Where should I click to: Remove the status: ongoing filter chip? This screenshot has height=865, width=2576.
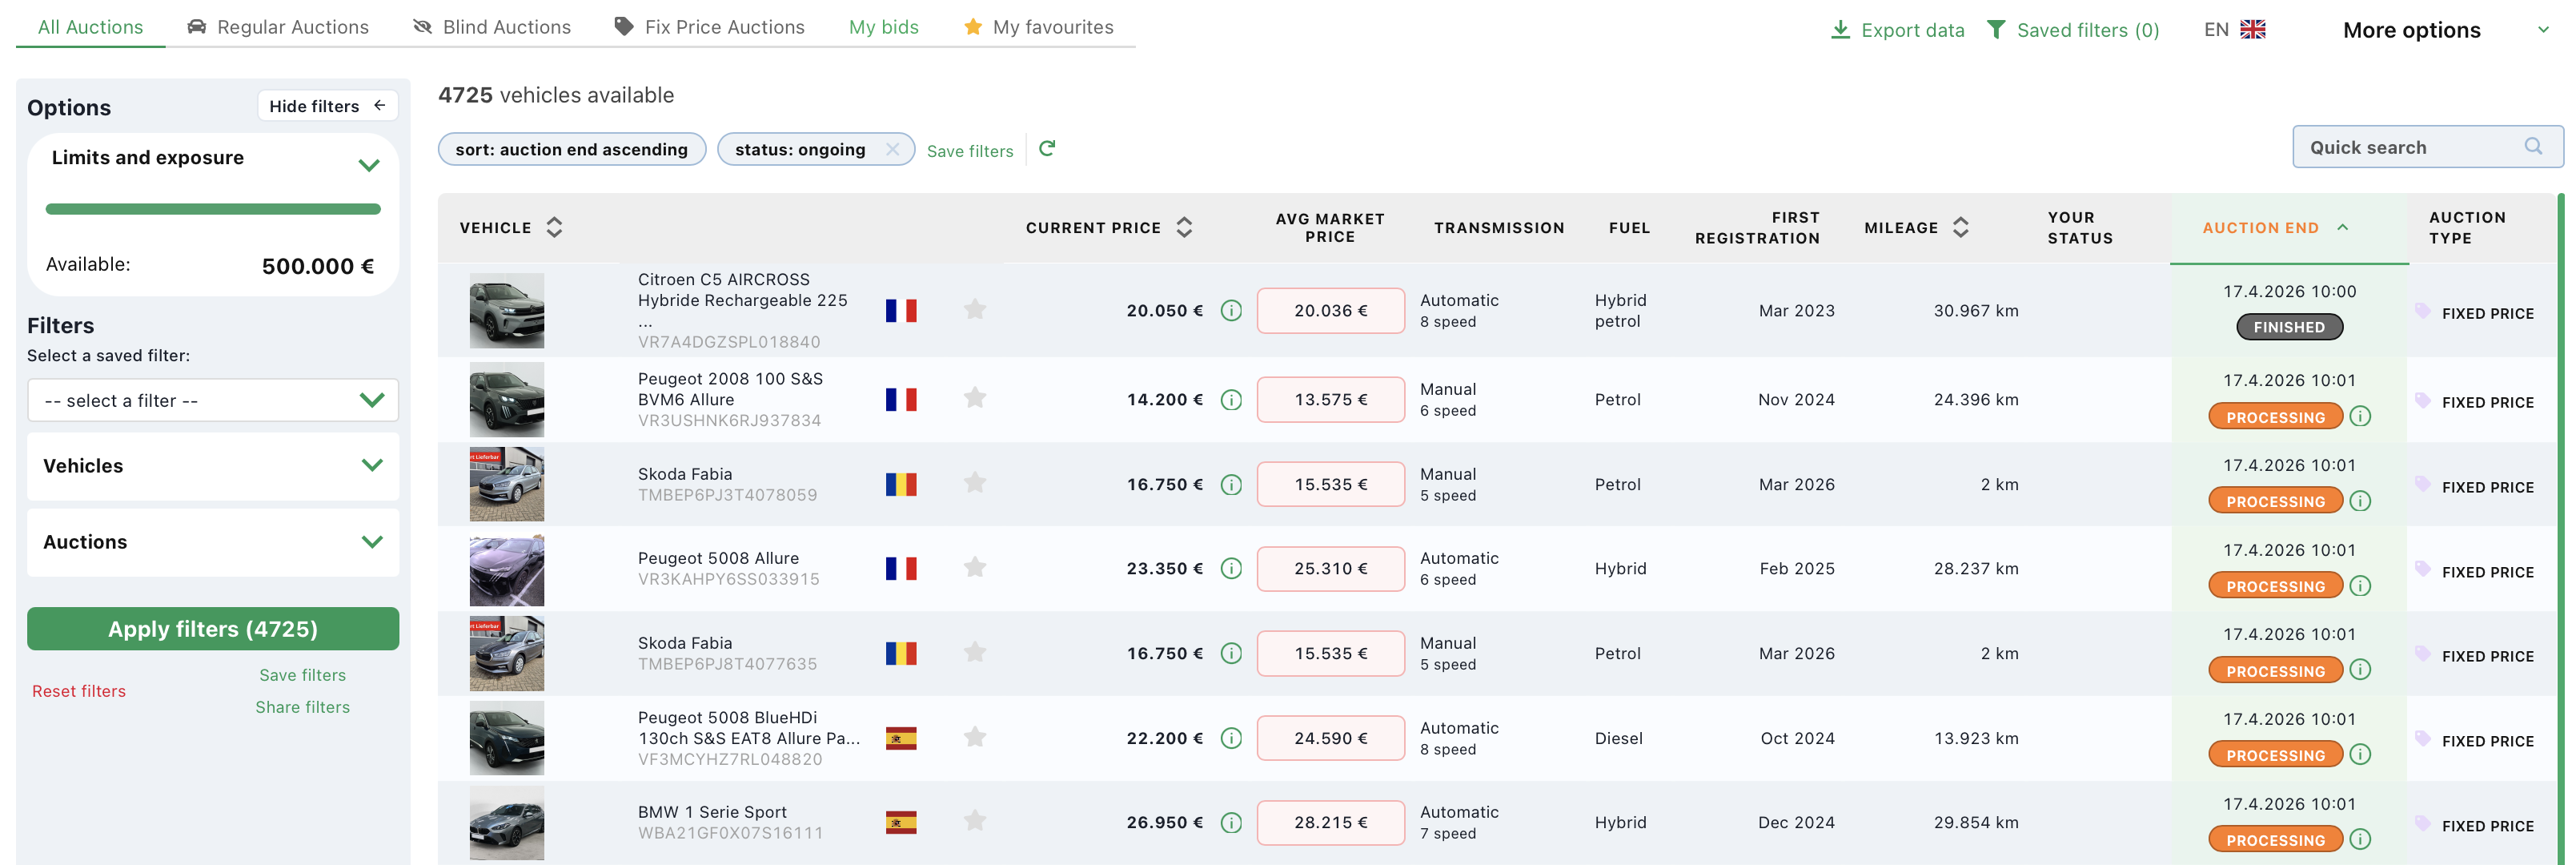pos(892,149)
